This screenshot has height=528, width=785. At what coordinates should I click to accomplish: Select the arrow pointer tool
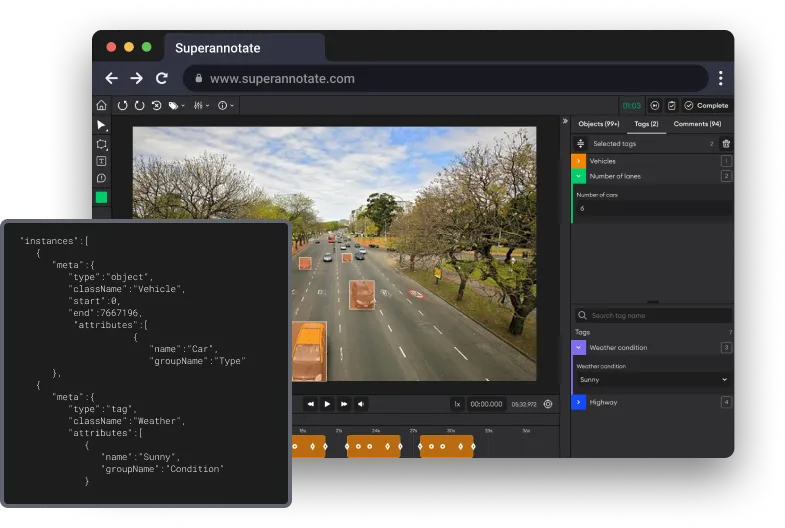(x=101, y=125)
